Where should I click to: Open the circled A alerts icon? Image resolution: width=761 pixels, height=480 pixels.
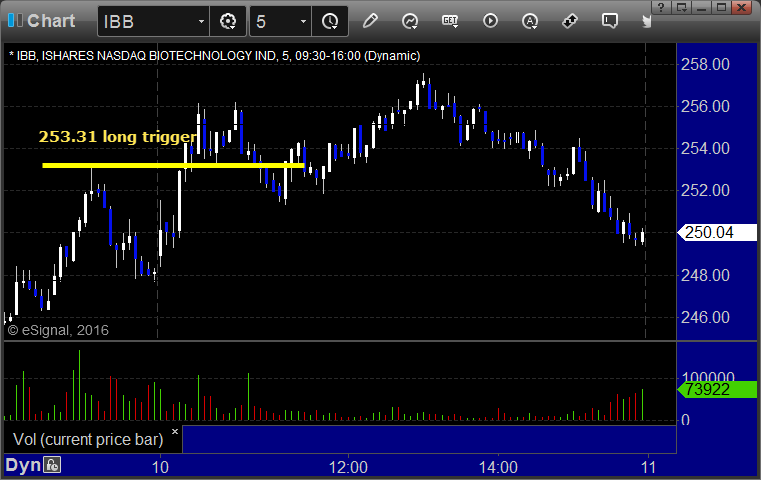529,21
